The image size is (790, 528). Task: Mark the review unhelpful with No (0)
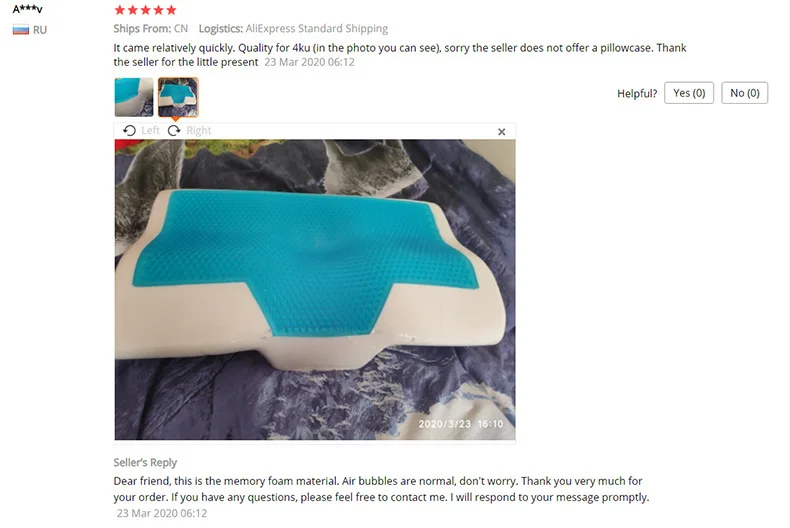click(745, 93)
